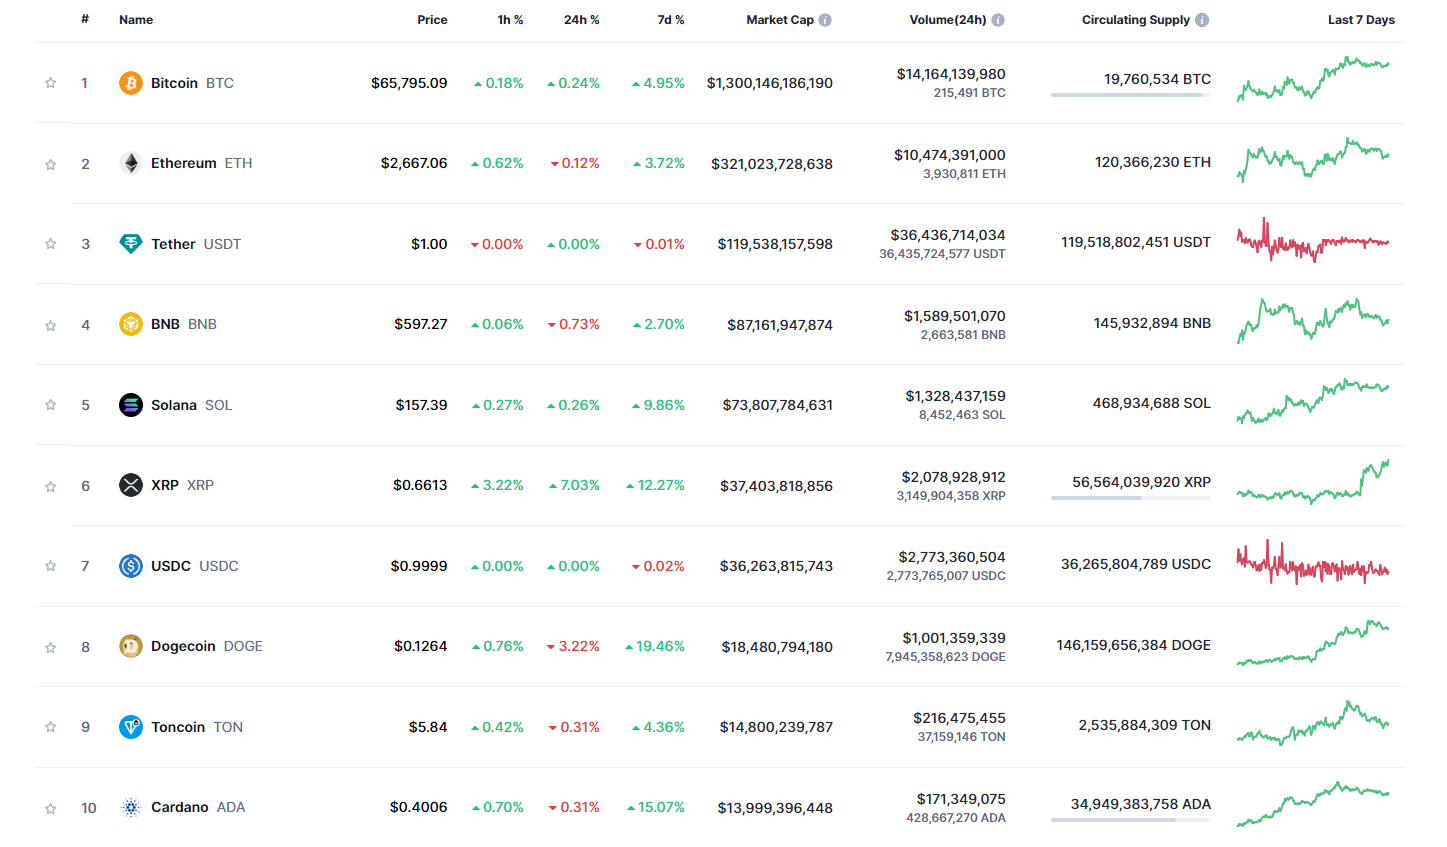Open Solana's 7-day sparkline chart
1447x847 pixels.
click(1313, 402)
